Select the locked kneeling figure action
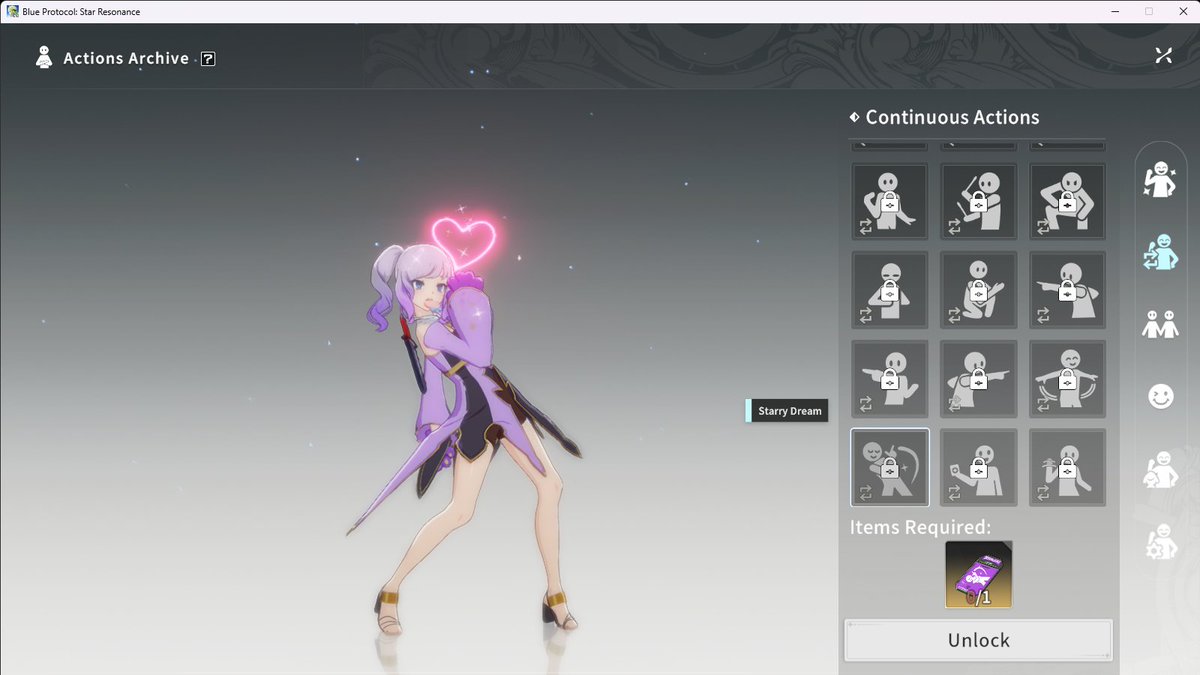 coord(979,290)
